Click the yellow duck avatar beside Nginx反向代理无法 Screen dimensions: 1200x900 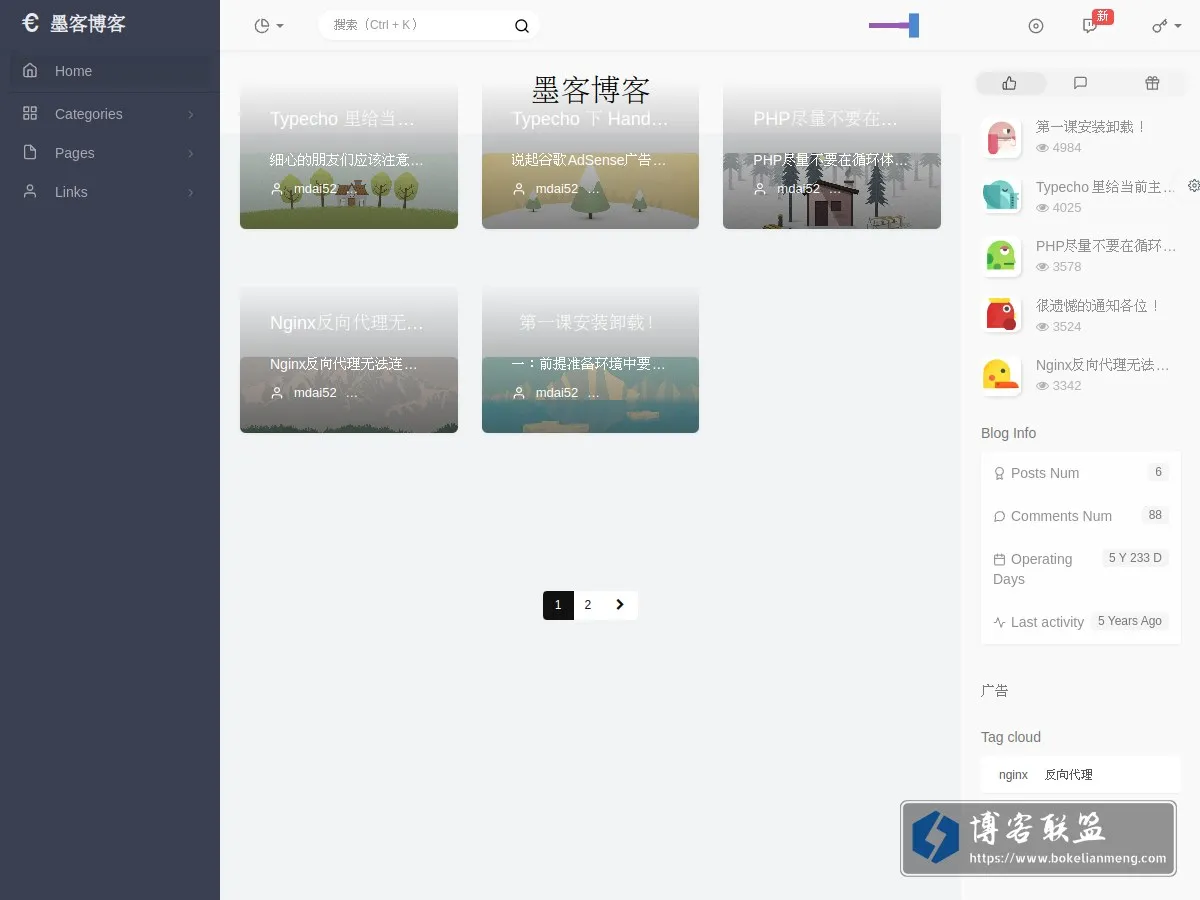click(x=1001, y=376)
